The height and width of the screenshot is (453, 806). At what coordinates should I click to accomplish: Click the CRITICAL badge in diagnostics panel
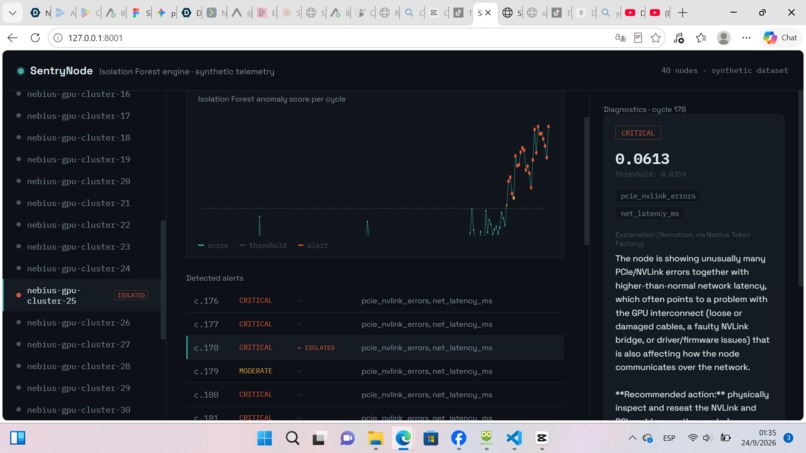pyautogui.click(x=637, y=133)
